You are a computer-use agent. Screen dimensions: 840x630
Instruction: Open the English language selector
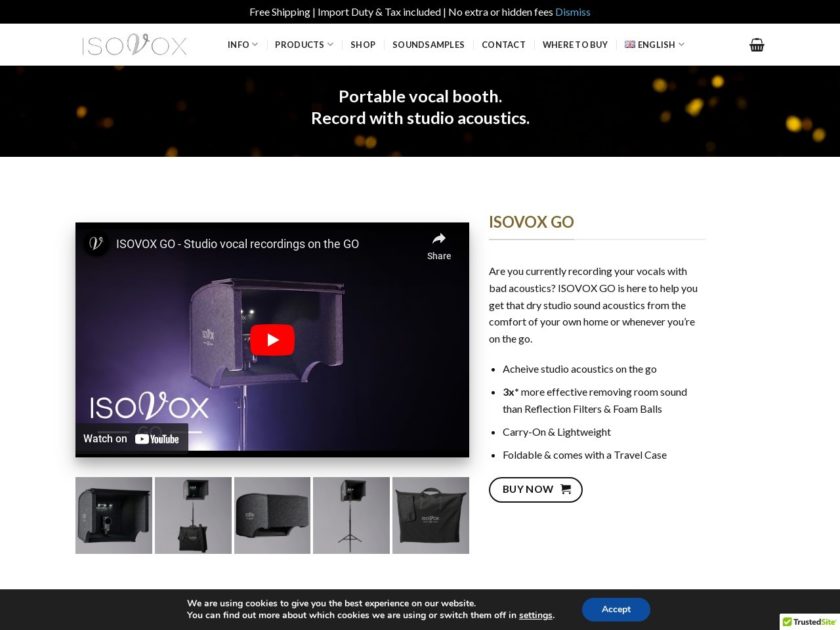[655, 45]
